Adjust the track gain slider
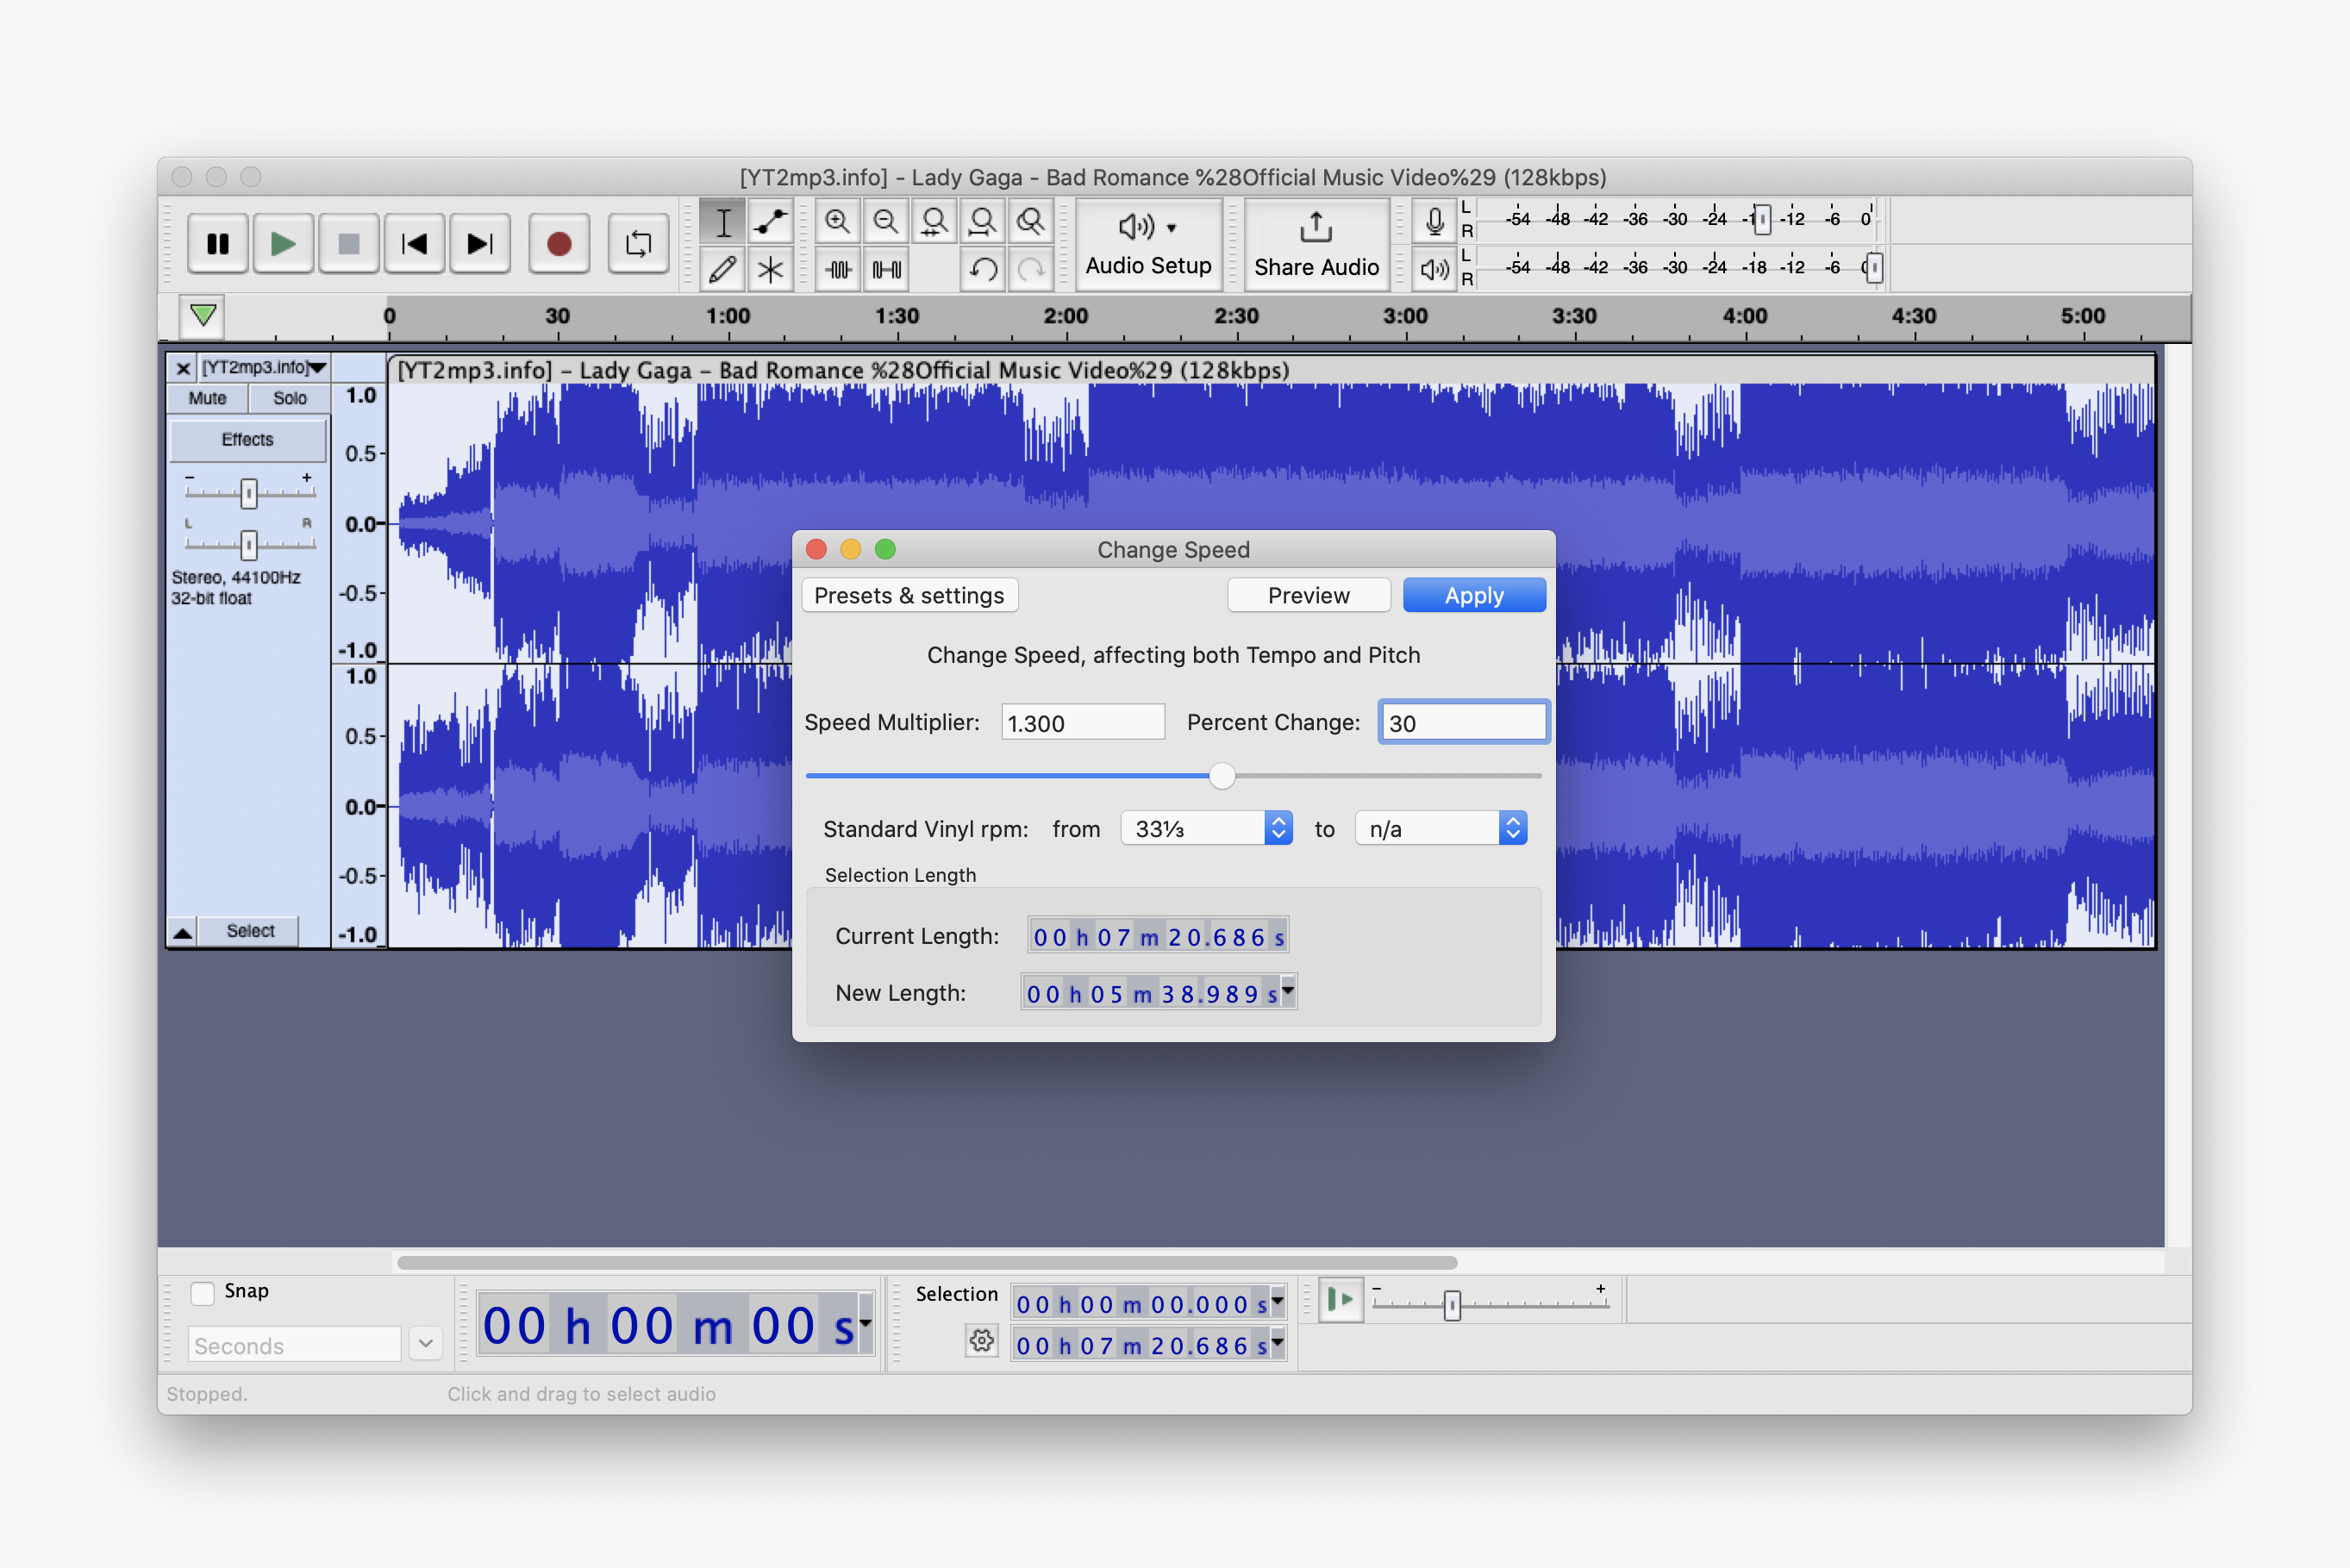This screenshot has width=2350, height=1568. pyautogui.click(x=249, y=492)
